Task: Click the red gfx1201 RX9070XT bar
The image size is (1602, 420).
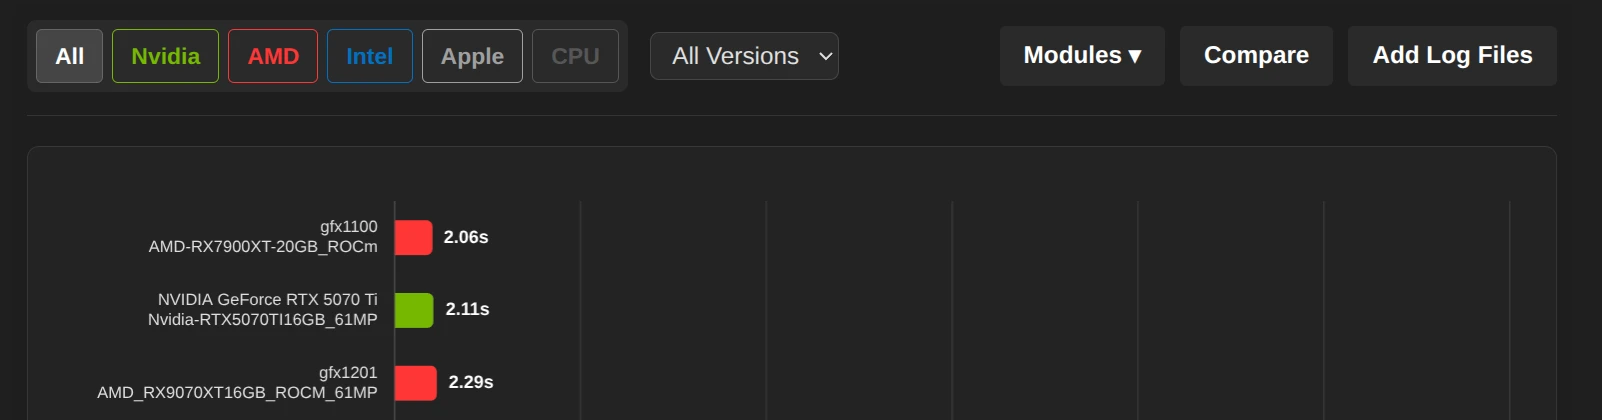Action: (415, 383)
